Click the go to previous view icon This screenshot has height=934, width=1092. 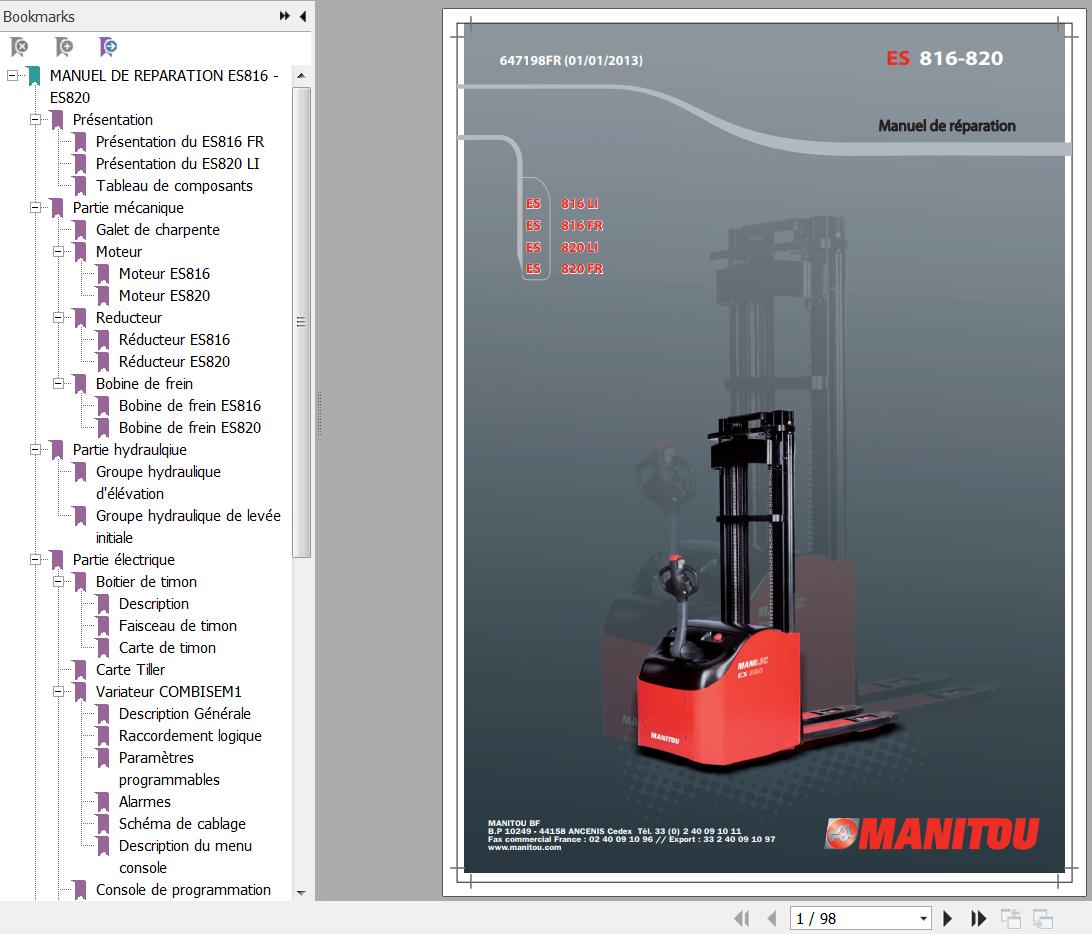(x=1011, y=918)
